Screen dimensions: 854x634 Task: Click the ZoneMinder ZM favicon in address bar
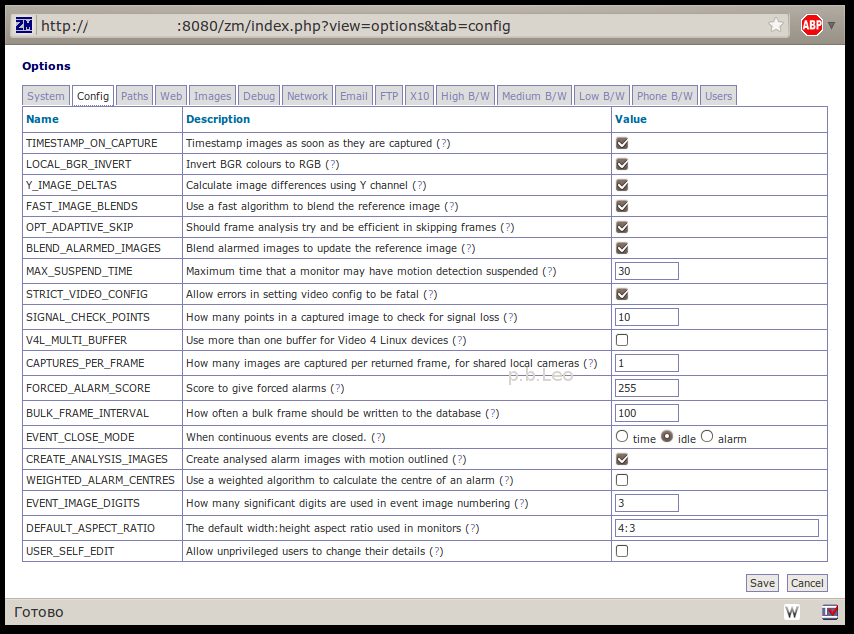pyautogui.click(x=24, y=25)
